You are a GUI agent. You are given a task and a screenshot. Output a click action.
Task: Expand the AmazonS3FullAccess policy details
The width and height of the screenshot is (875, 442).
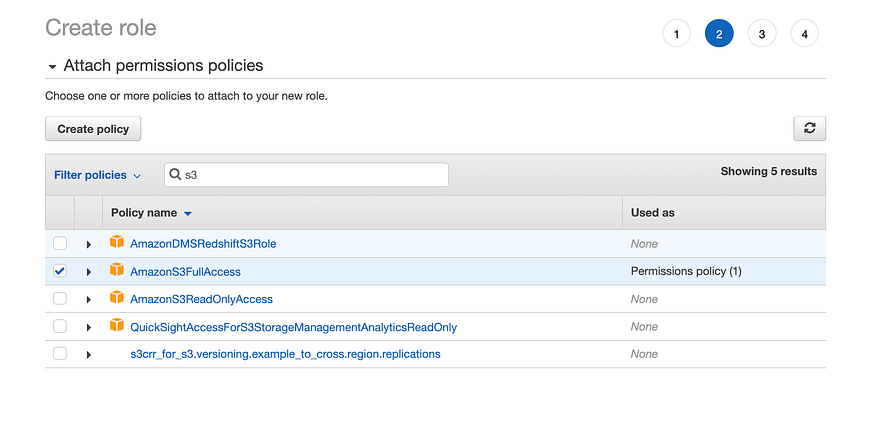(89, 272)
